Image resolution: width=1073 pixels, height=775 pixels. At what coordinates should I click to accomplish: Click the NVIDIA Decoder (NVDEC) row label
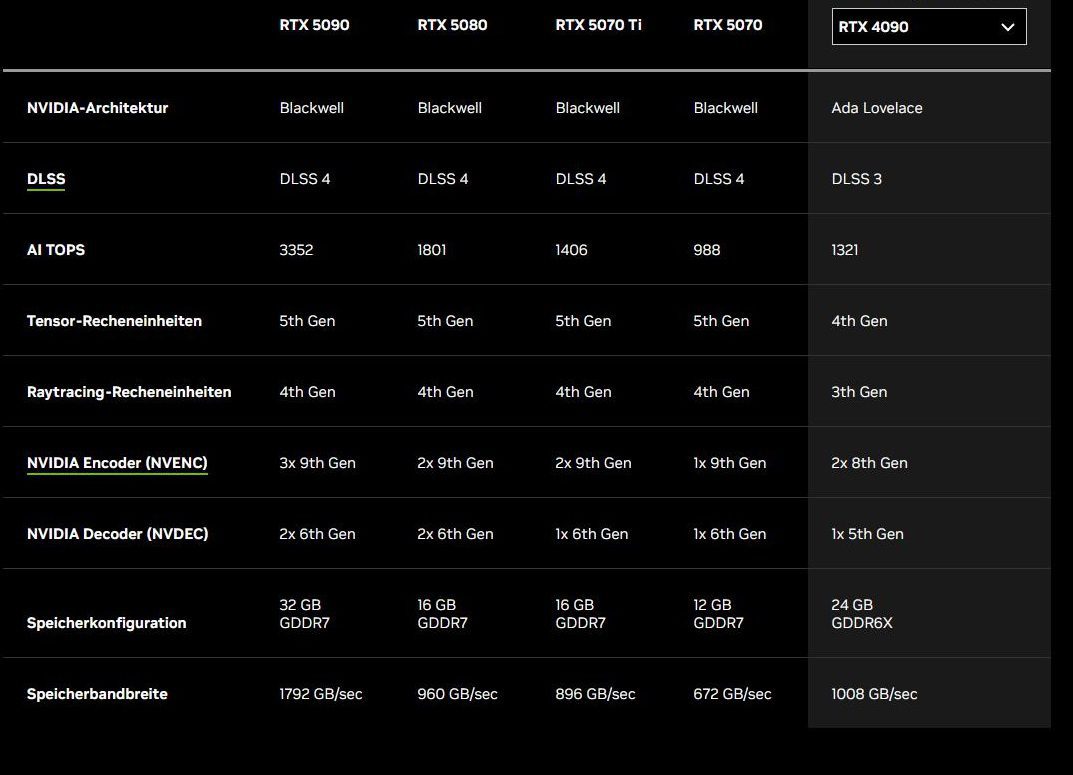coord(117,534)
